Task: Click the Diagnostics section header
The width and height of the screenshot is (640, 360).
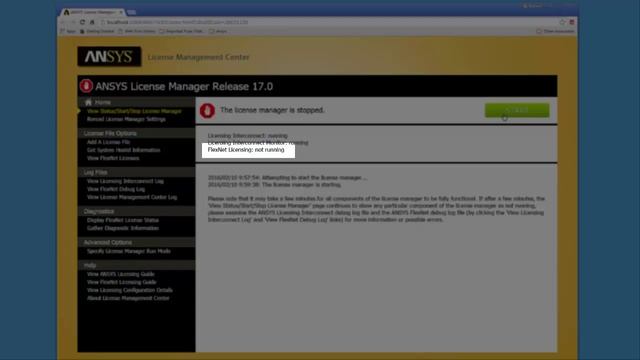Action: tap(99, 211)
